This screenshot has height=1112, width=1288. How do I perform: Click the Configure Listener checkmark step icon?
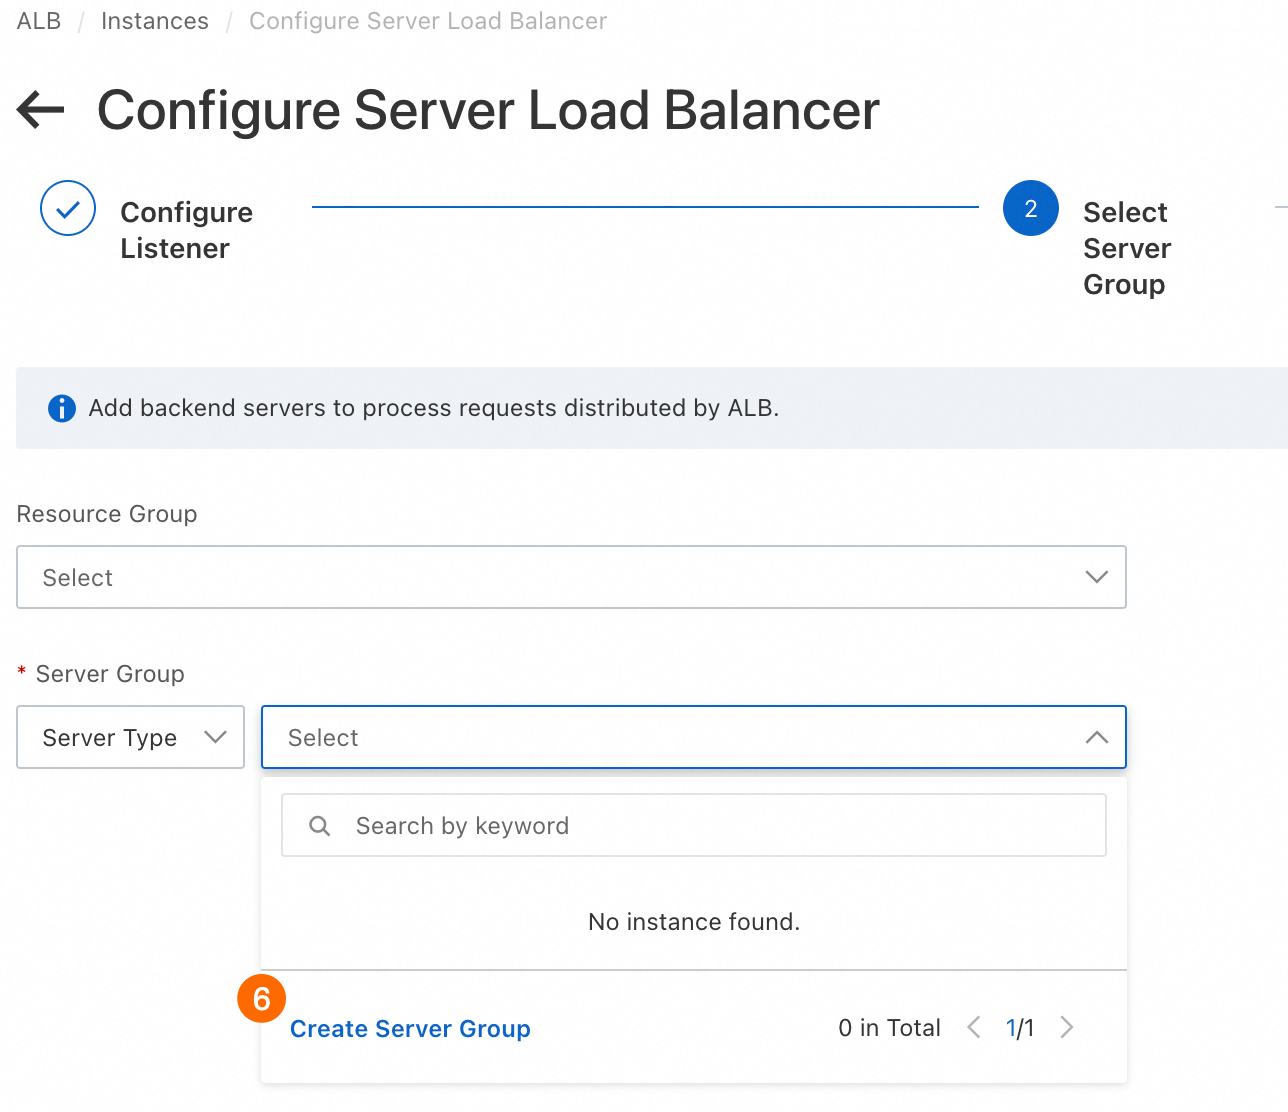point(68,208)
